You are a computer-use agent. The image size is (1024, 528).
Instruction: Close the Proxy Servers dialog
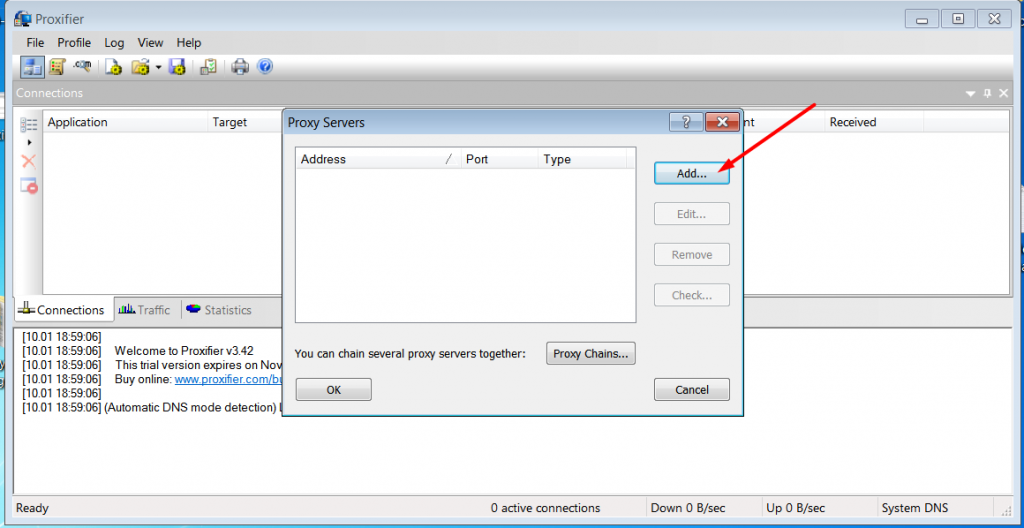(x=722, y=122)
